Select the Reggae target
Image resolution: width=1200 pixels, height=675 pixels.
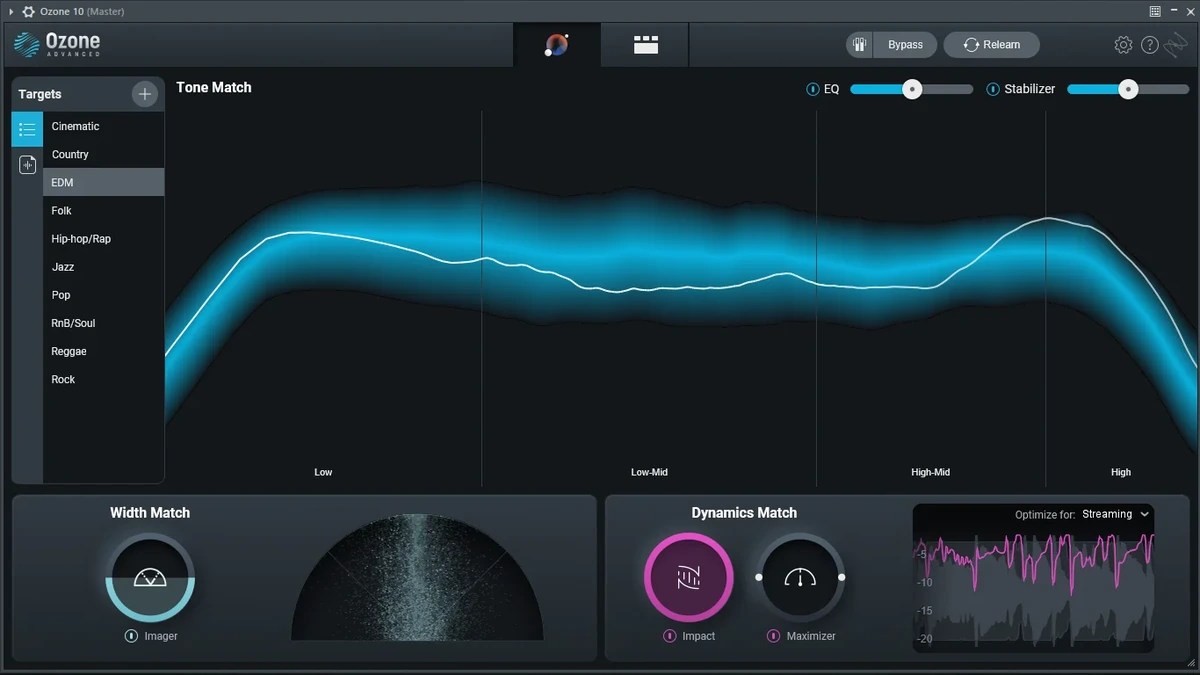click(103, 351)
